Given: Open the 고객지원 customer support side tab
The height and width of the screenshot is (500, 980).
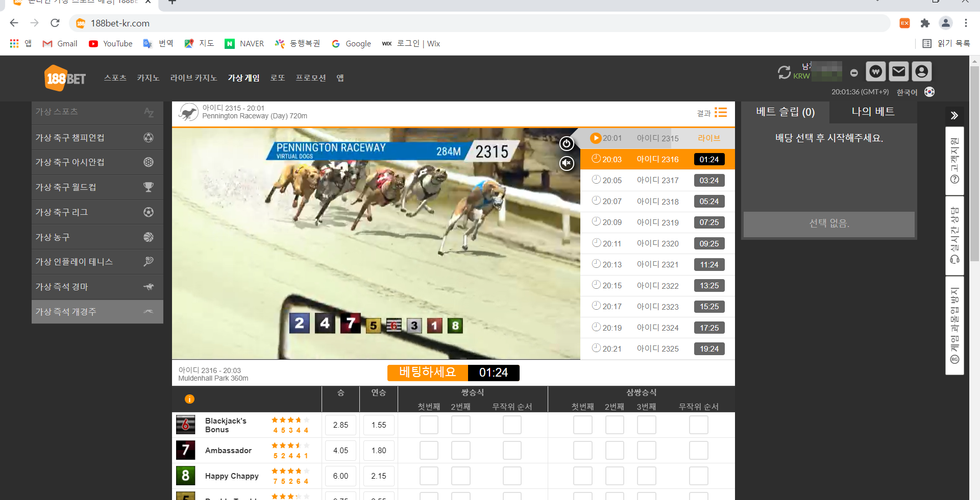Looking at the screenshot, I should [x=954, y=161].
